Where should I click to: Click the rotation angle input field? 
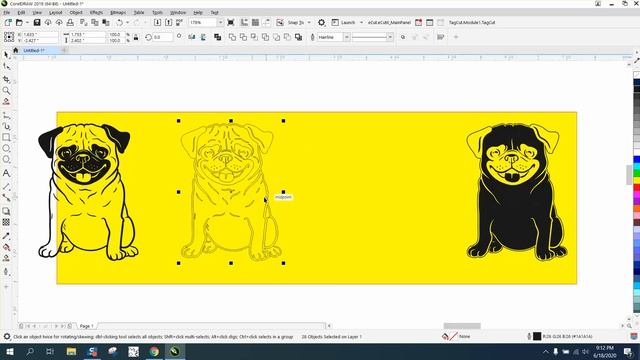tap(162, 37)
